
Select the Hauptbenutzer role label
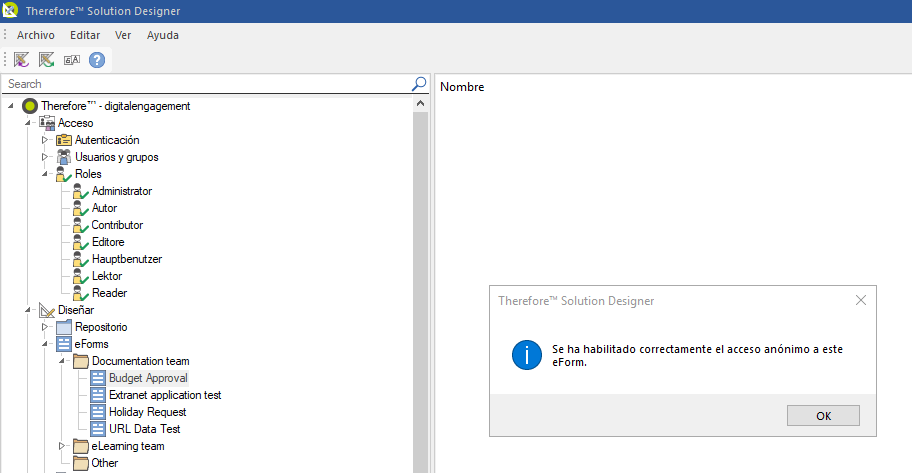point(127,259)
